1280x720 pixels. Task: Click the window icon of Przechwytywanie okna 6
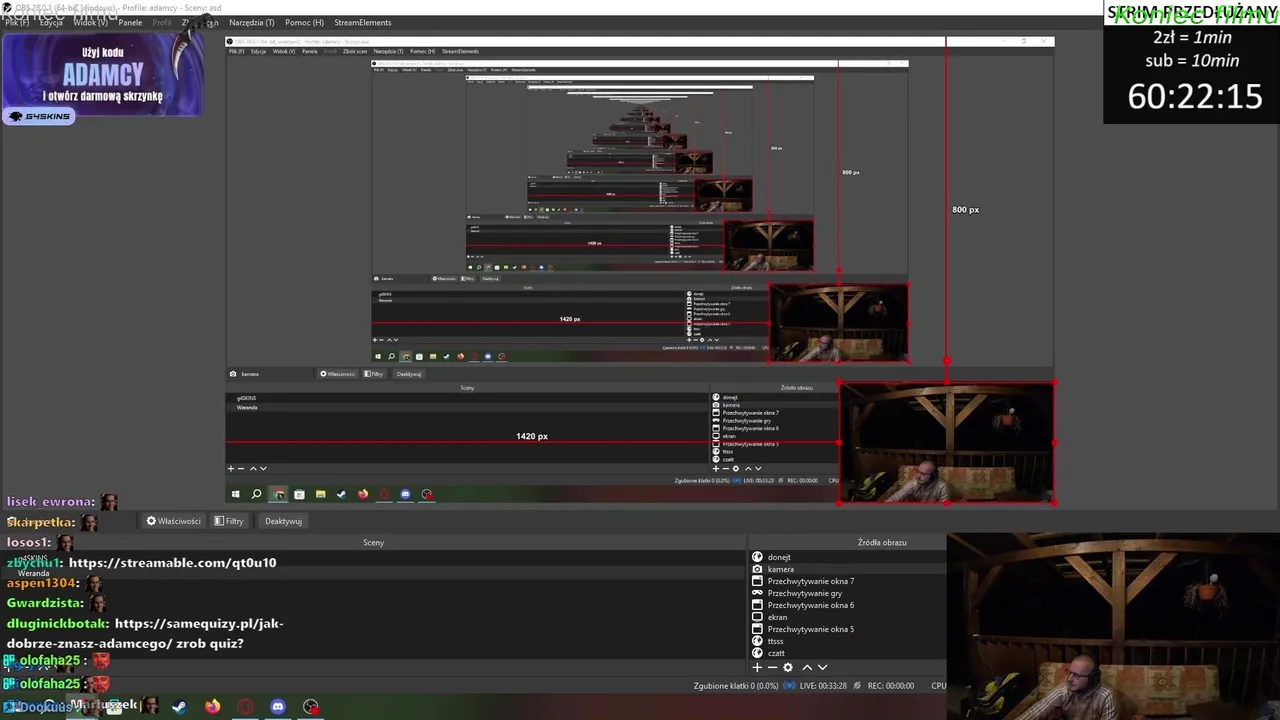[757, 605]
